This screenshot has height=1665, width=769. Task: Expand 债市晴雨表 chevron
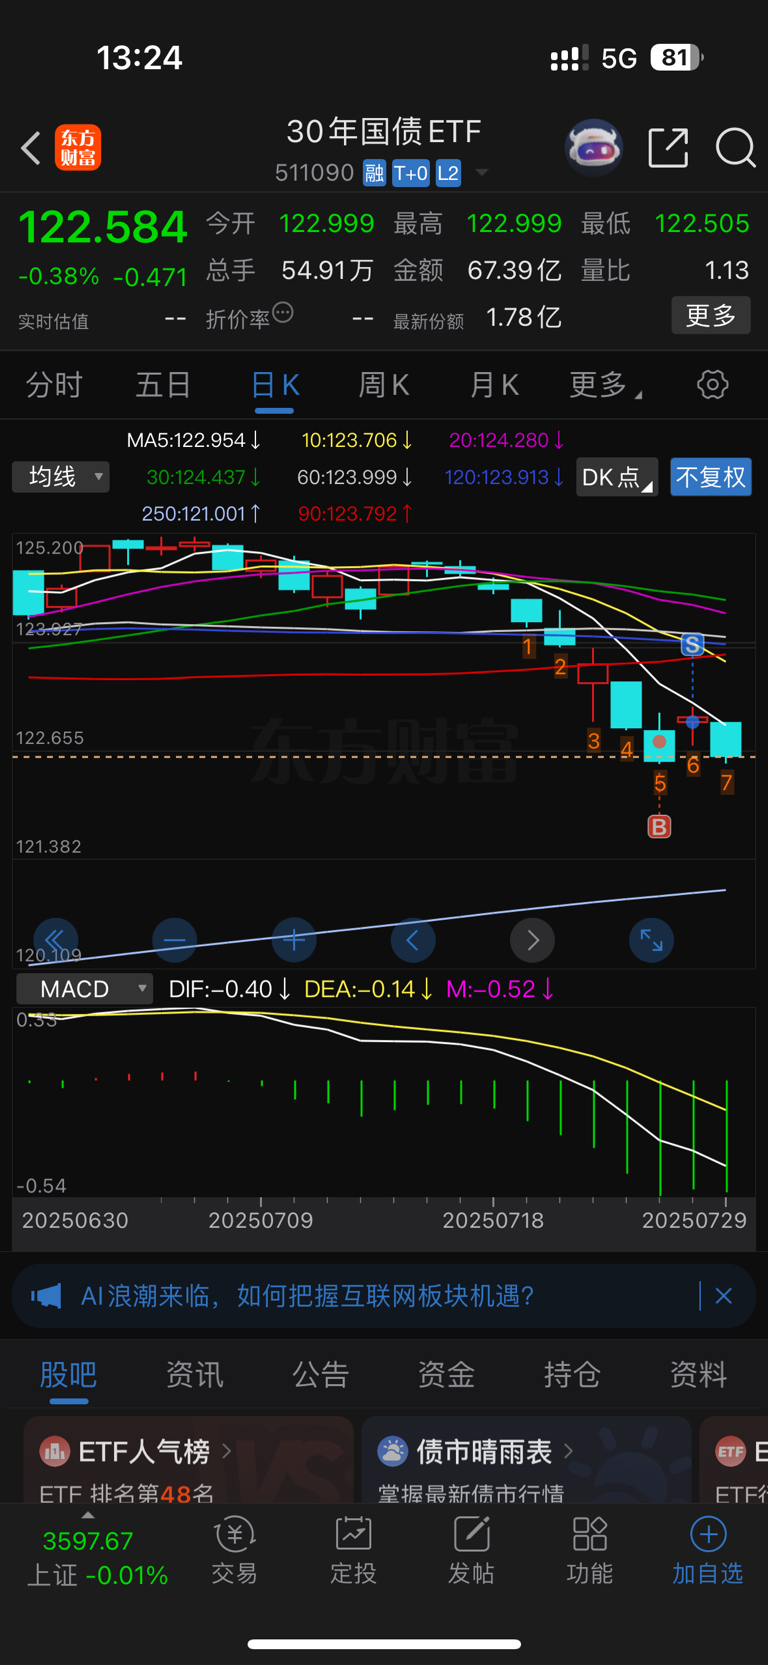(569, 1450)
